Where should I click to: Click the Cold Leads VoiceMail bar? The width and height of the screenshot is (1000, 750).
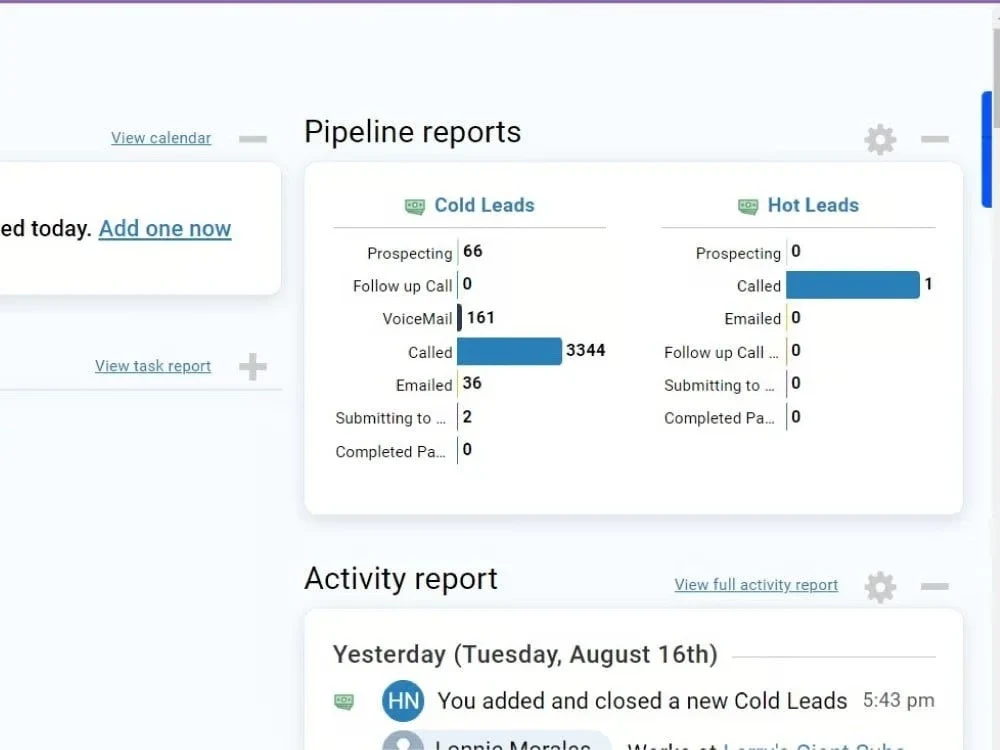pyautogui.click(x=460, y=318)
